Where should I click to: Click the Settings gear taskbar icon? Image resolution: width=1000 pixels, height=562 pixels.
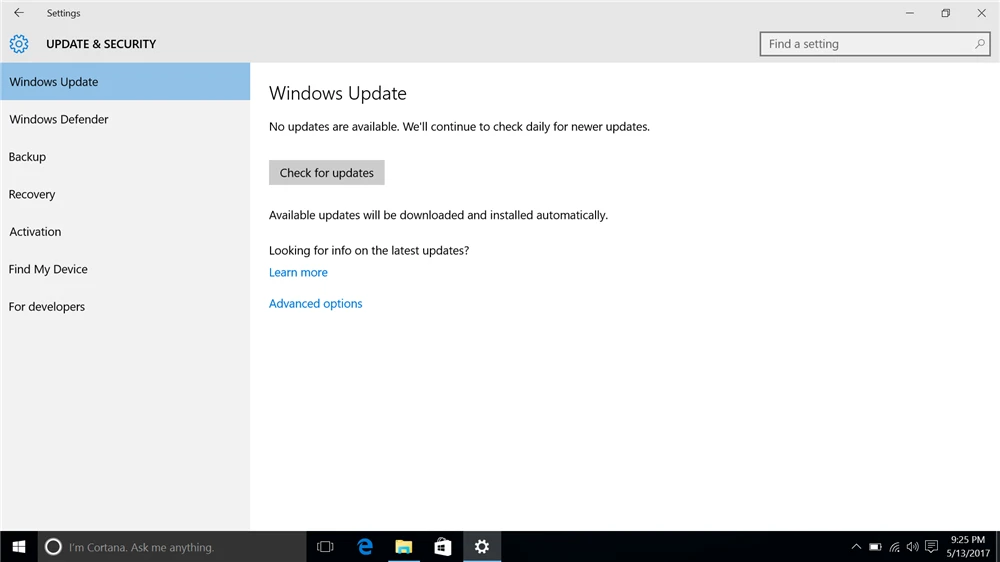point(482,547)
